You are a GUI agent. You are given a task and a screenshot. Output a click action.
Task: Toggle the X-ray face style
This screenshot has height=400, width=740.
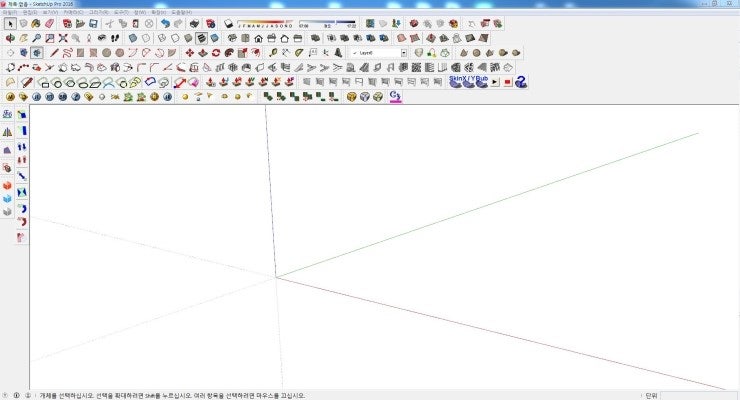tap(133, 38)
